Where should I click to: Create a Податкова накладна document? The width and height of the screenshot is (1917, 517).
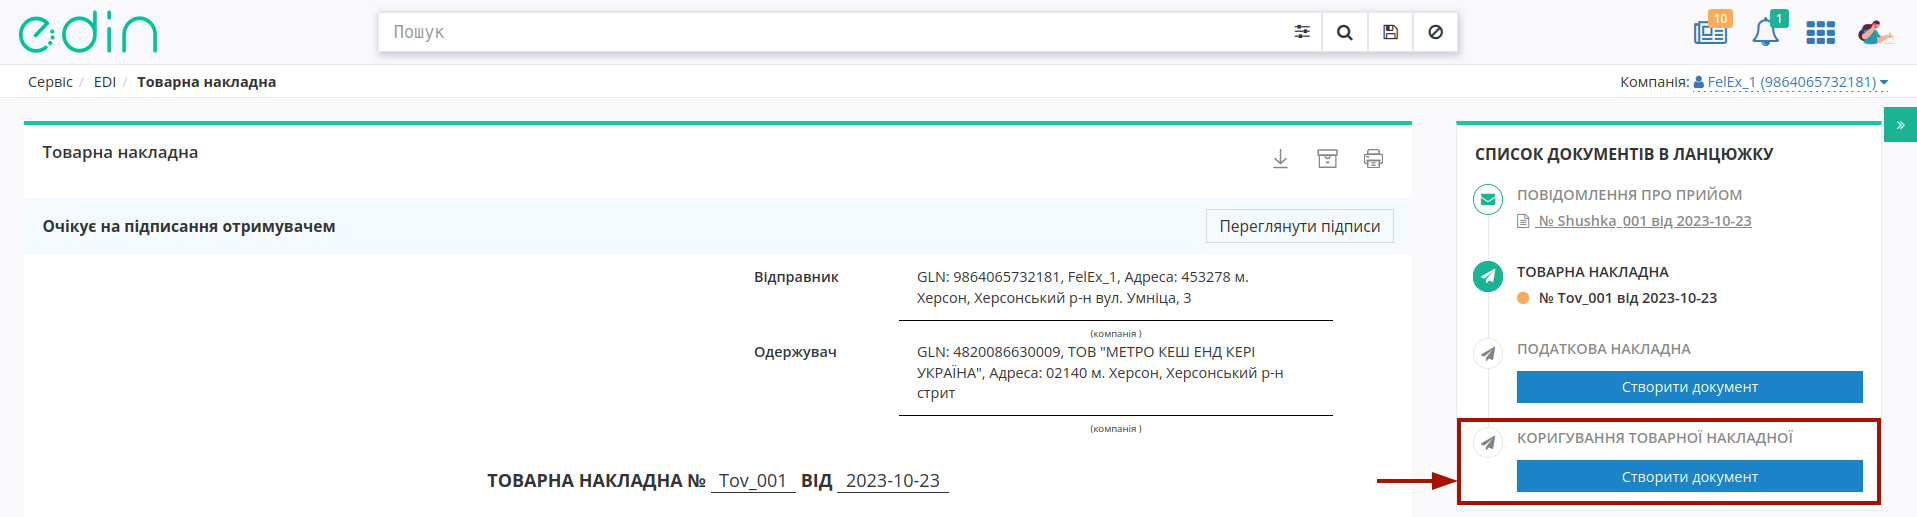pos(1689,387)
